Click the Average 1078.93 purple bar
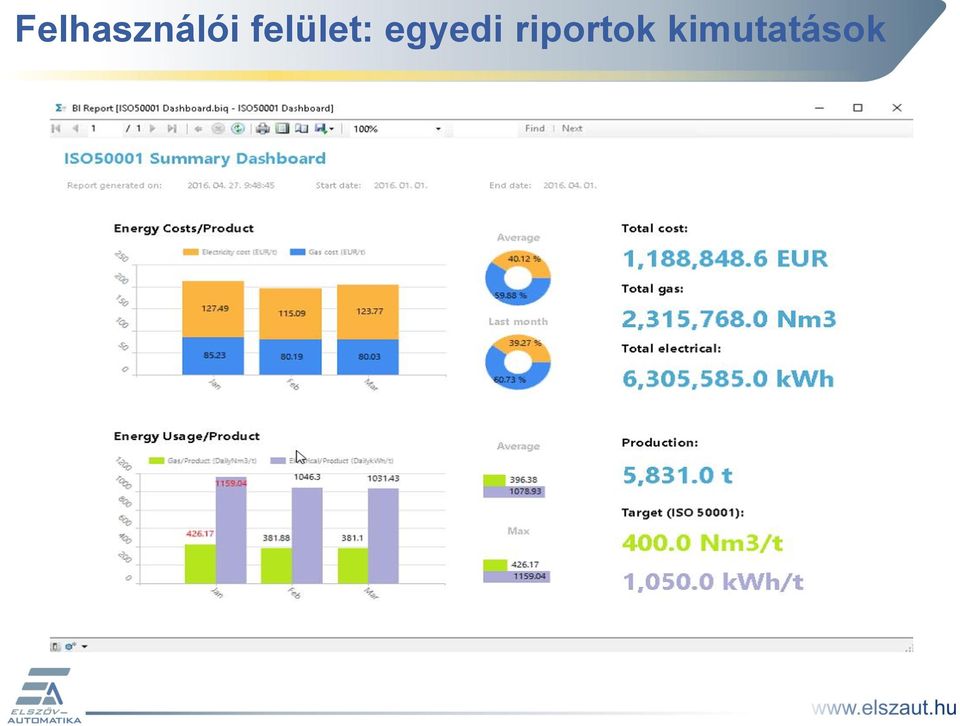 click(514, 492)
